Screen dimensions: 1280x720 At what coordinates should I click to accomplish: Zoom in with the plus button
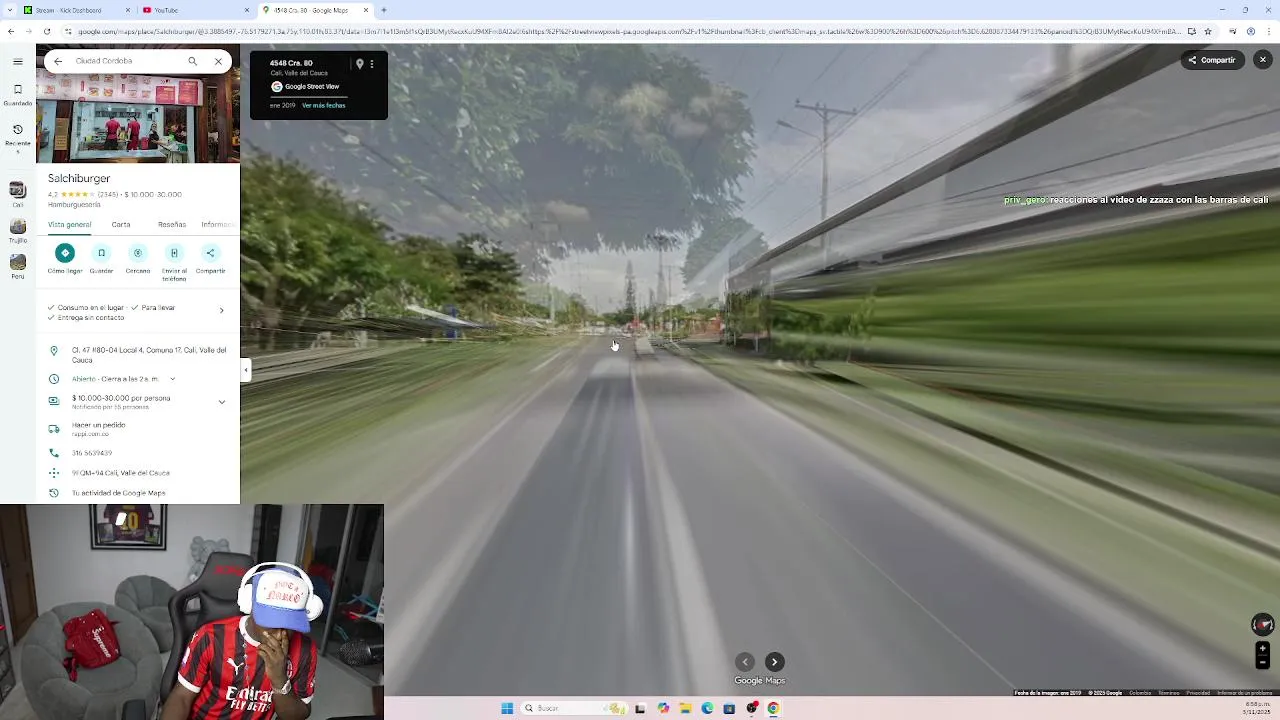(x=1262, y=649)
